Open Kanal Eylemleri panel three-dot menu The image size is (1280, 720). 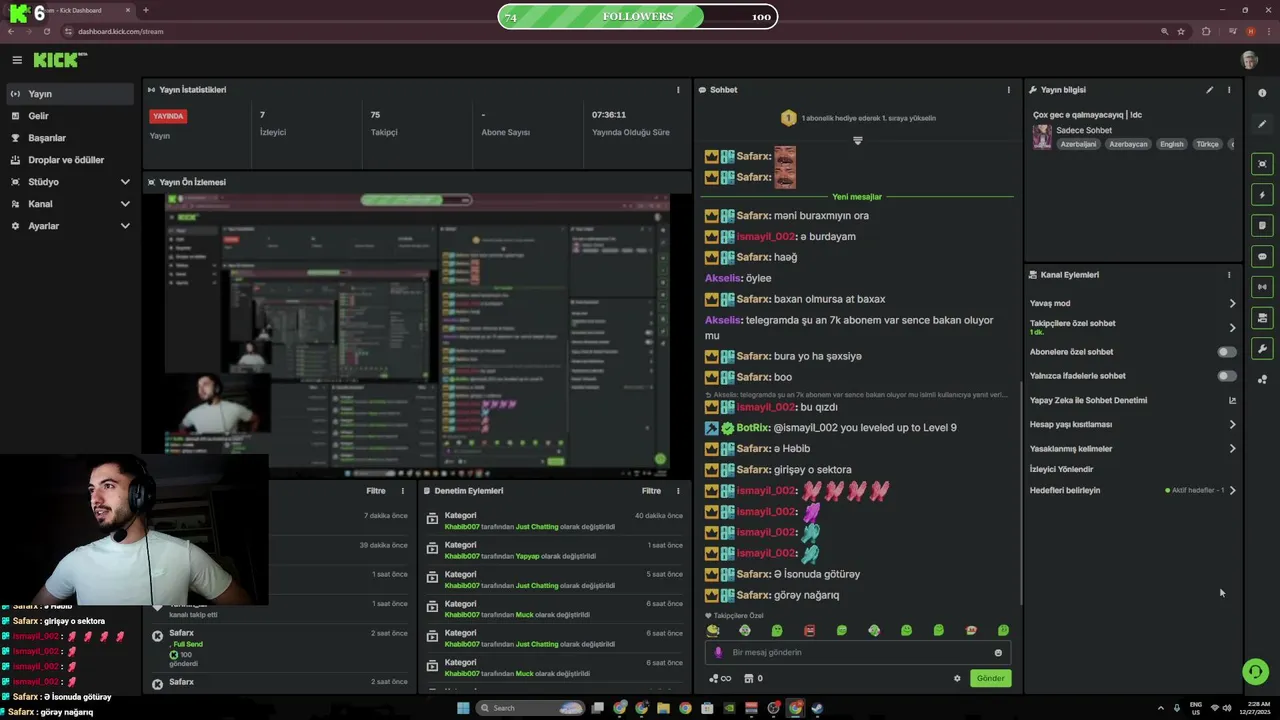point(1229,275)
